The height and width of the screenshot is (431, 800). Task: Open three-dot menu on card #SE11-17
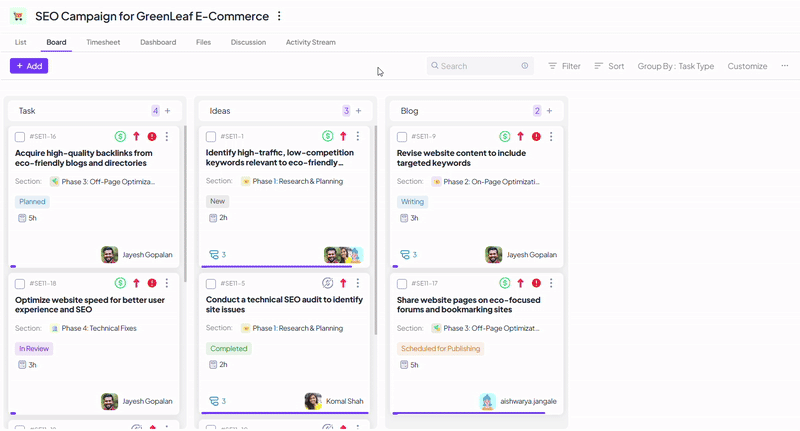click(x=551, y=283)
